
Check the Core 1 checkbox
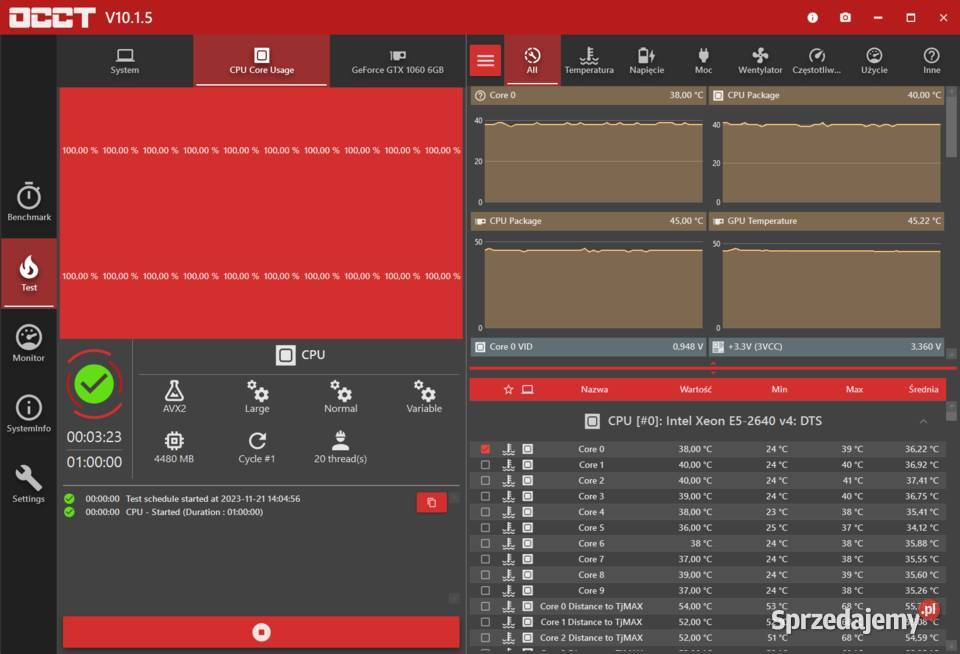(x=486, y=465)
